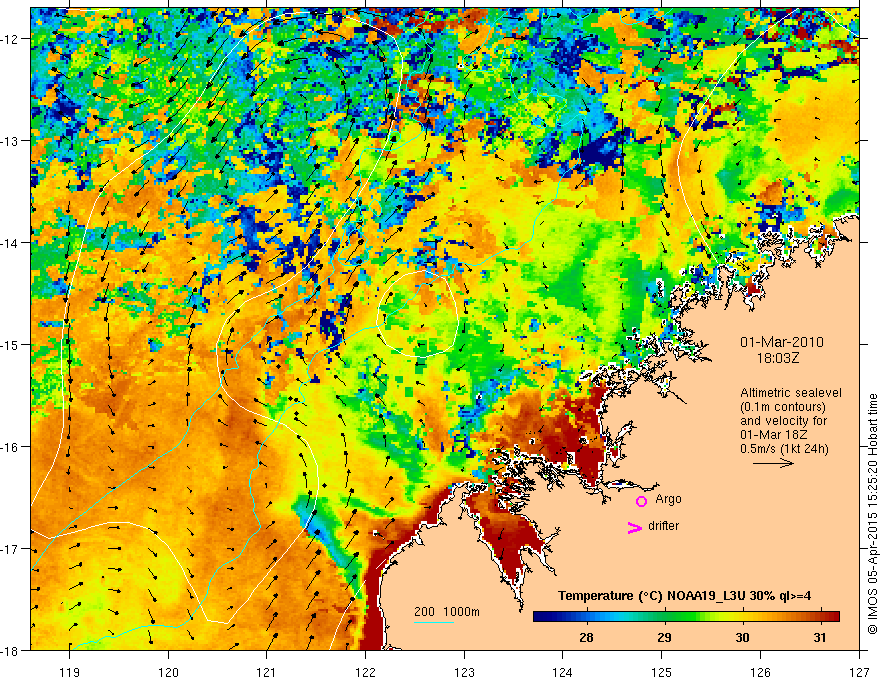
Task: Click the '01-Mar 18Z' legend text
Action: [x=772, y=435]
